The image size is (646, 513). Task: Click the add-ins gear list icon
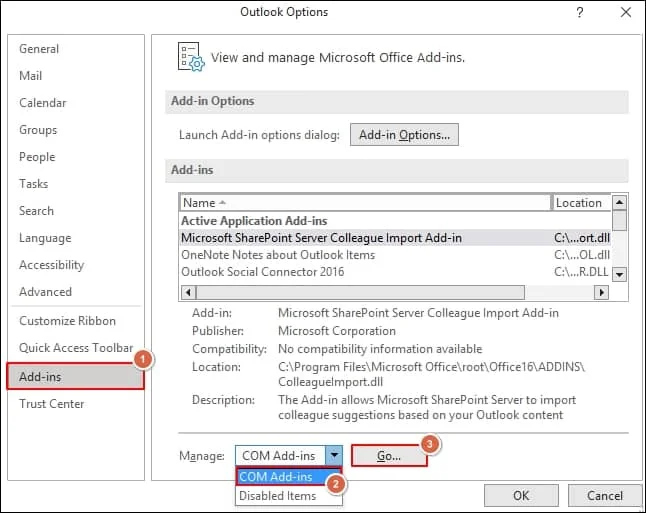(191, 57)
